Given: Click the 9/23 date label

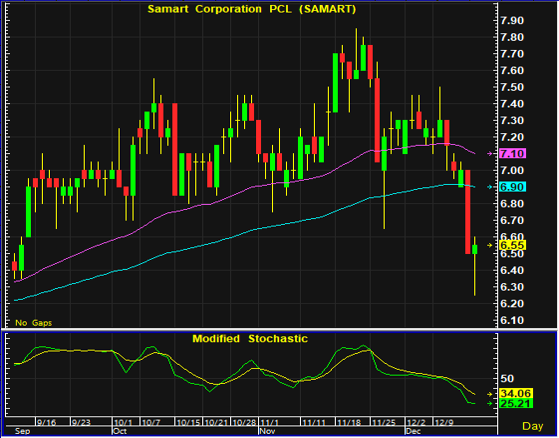Looking at the screenshot, I should coord(81,423).
